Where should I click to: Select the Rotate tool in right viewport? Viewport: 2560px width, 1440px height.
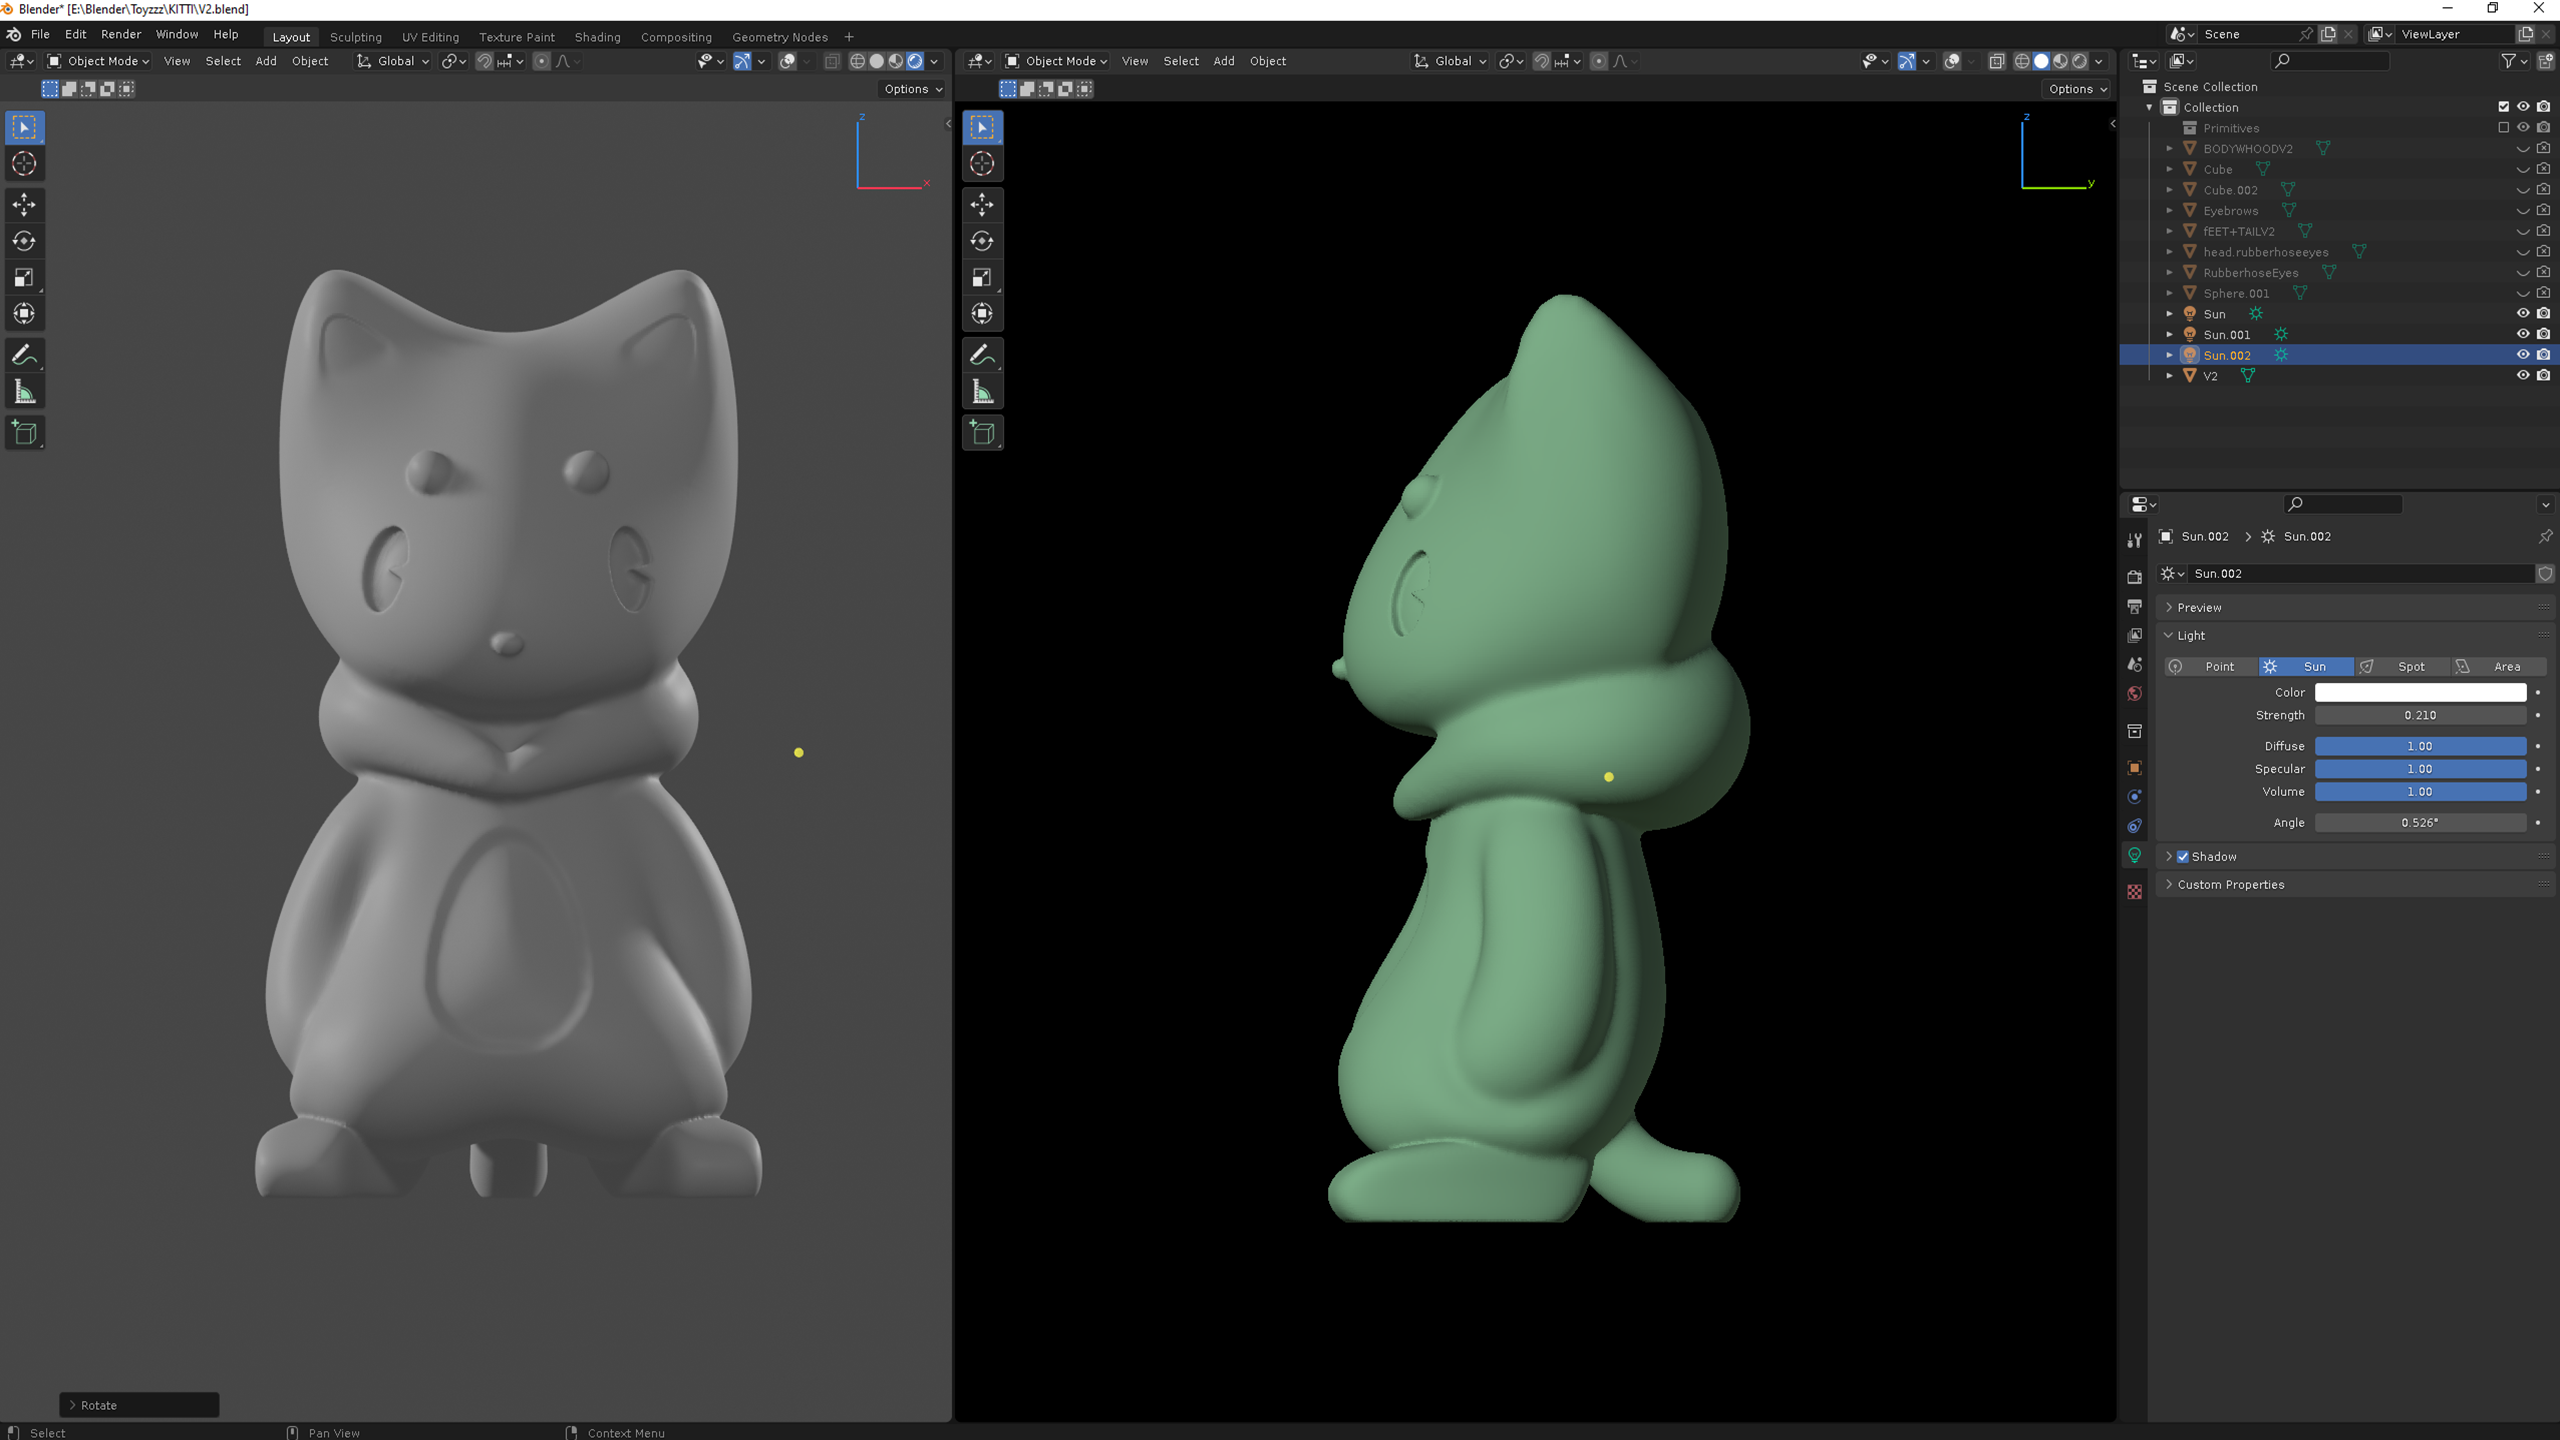[982, 241]
